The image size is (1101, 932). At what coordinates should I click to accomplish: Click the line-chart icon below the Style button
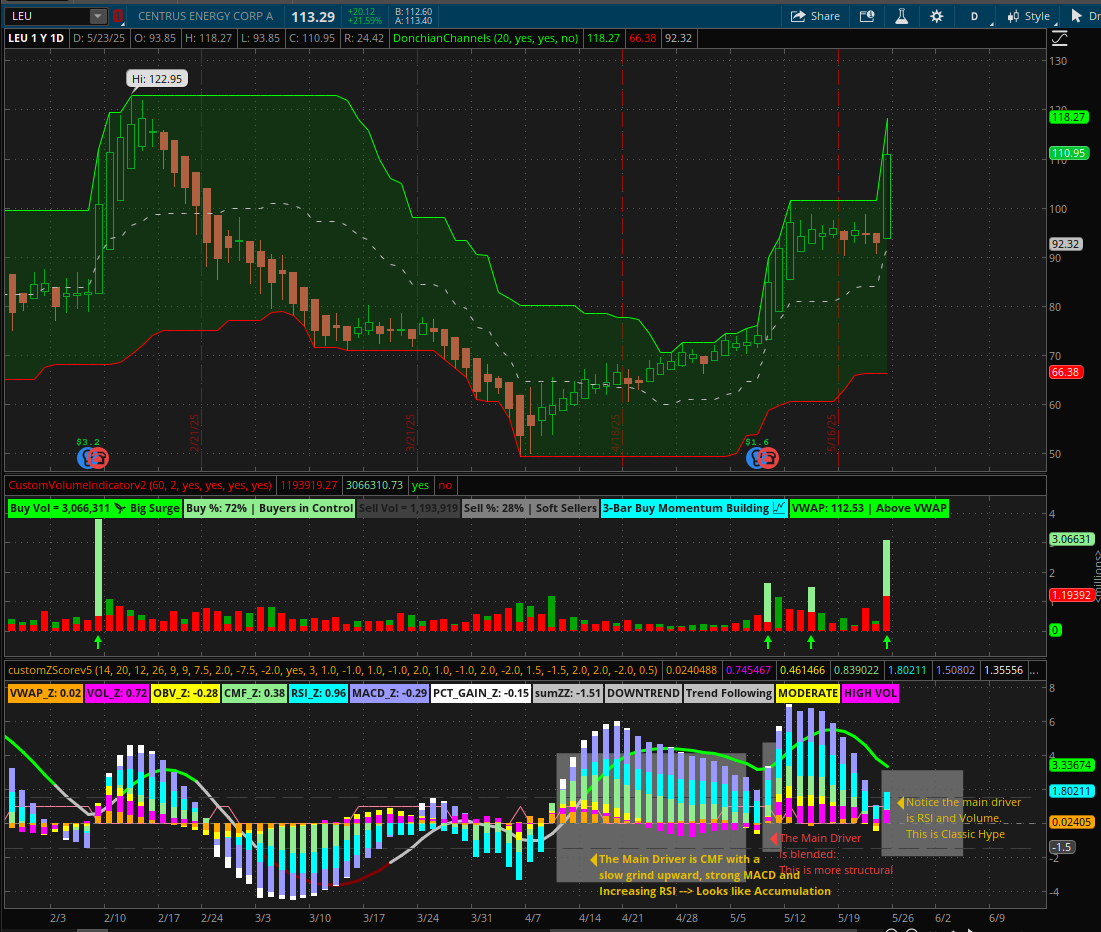[x=1060, y=39]
